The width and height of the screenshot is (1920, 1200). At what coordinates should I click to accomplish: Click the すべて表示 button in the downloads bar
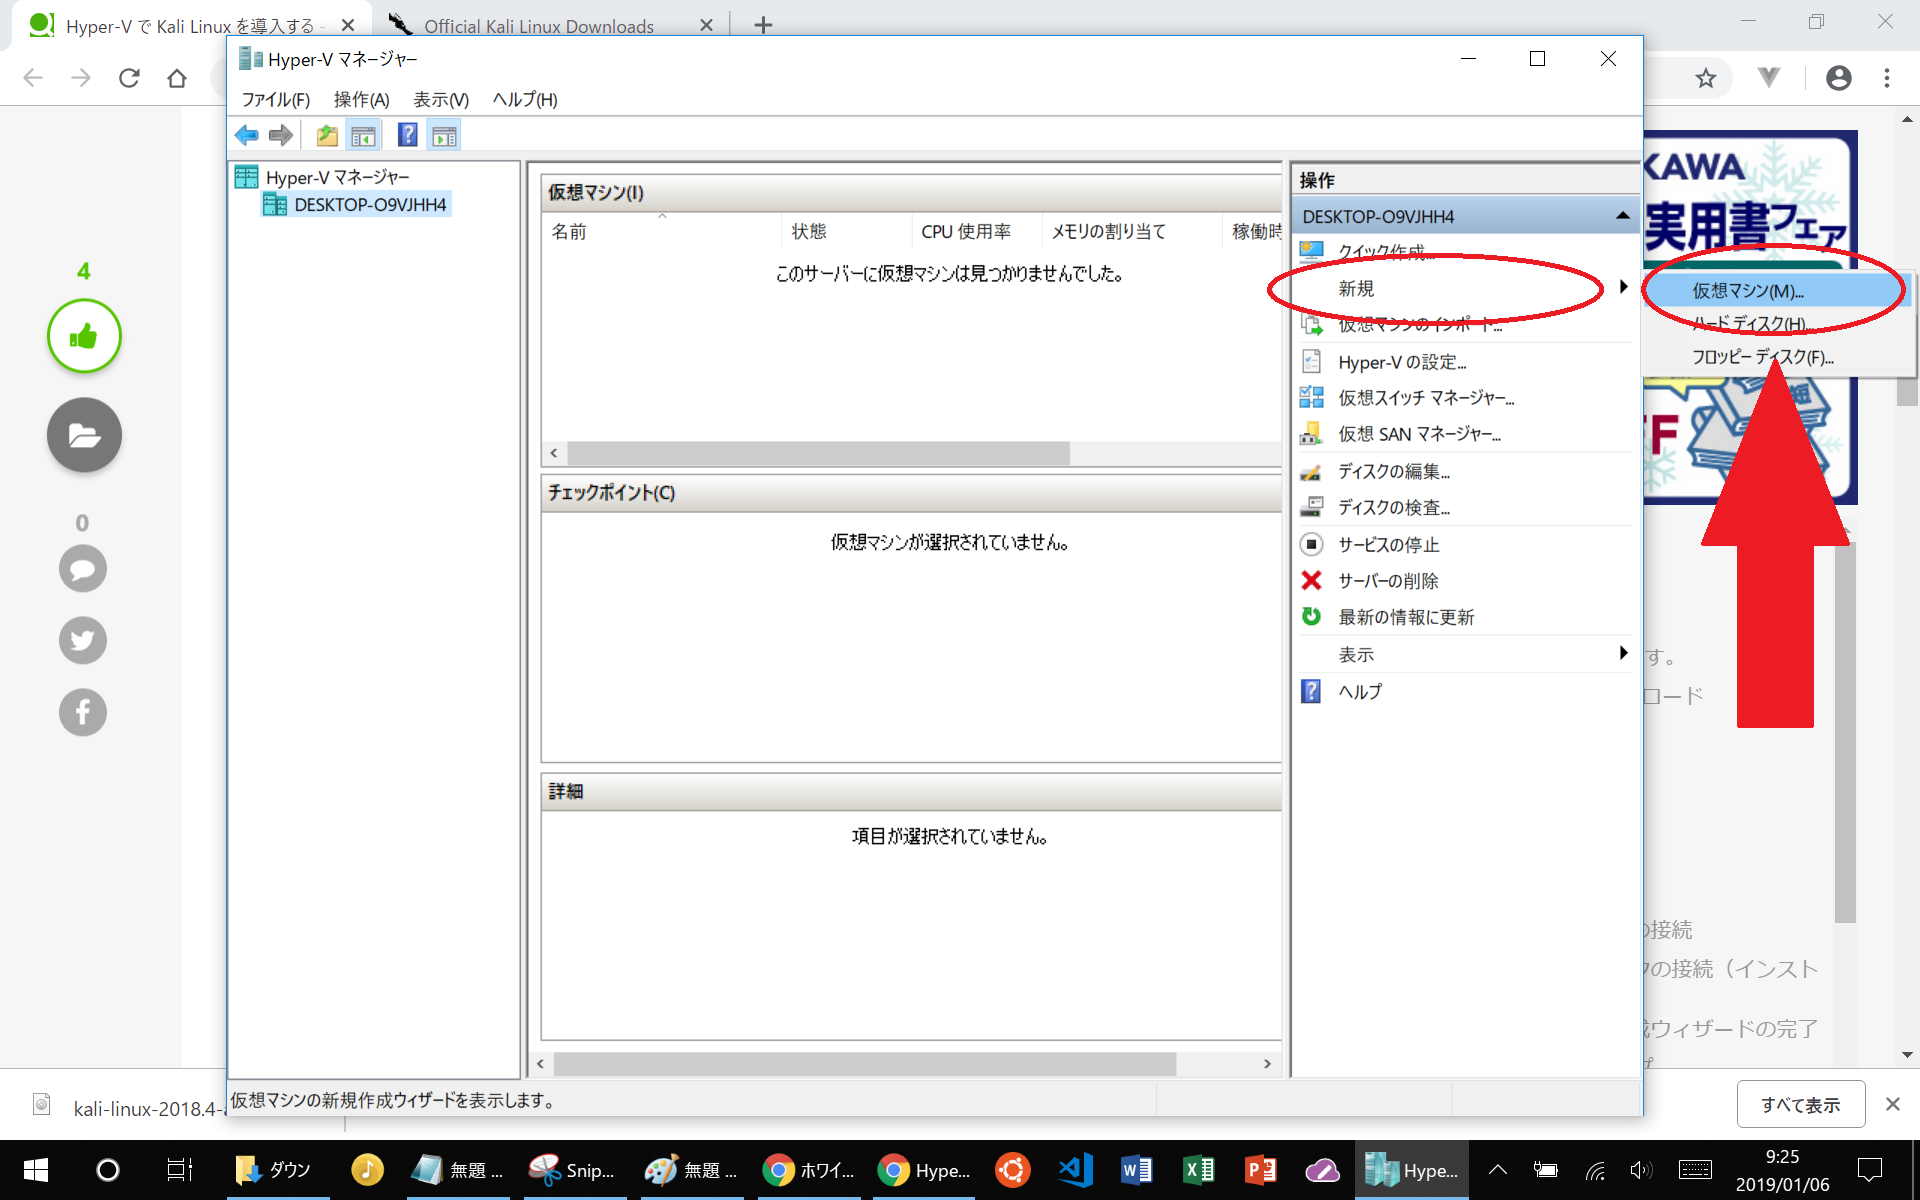[x=1800, y=1104]
